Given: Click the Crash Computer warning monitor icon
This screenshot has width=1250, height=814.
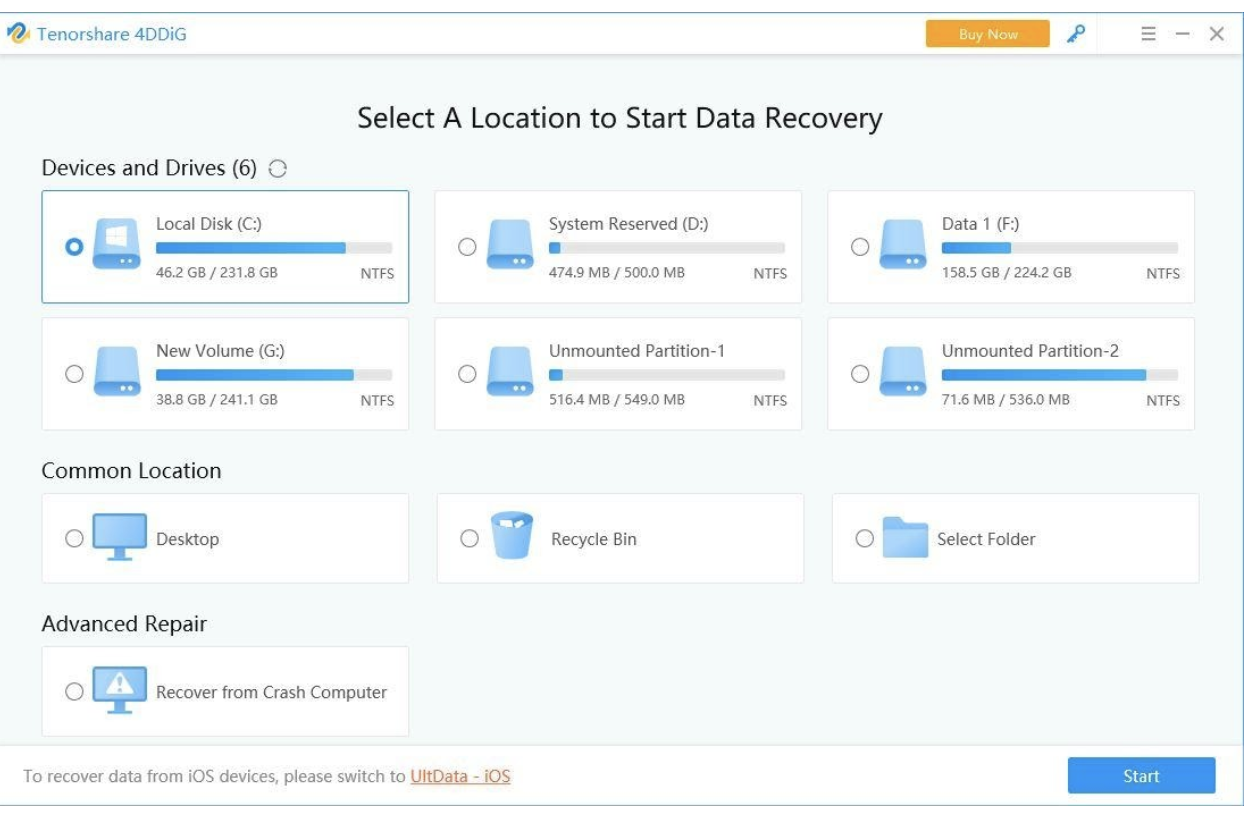Looking at the screenshot, I should (119, 691).
